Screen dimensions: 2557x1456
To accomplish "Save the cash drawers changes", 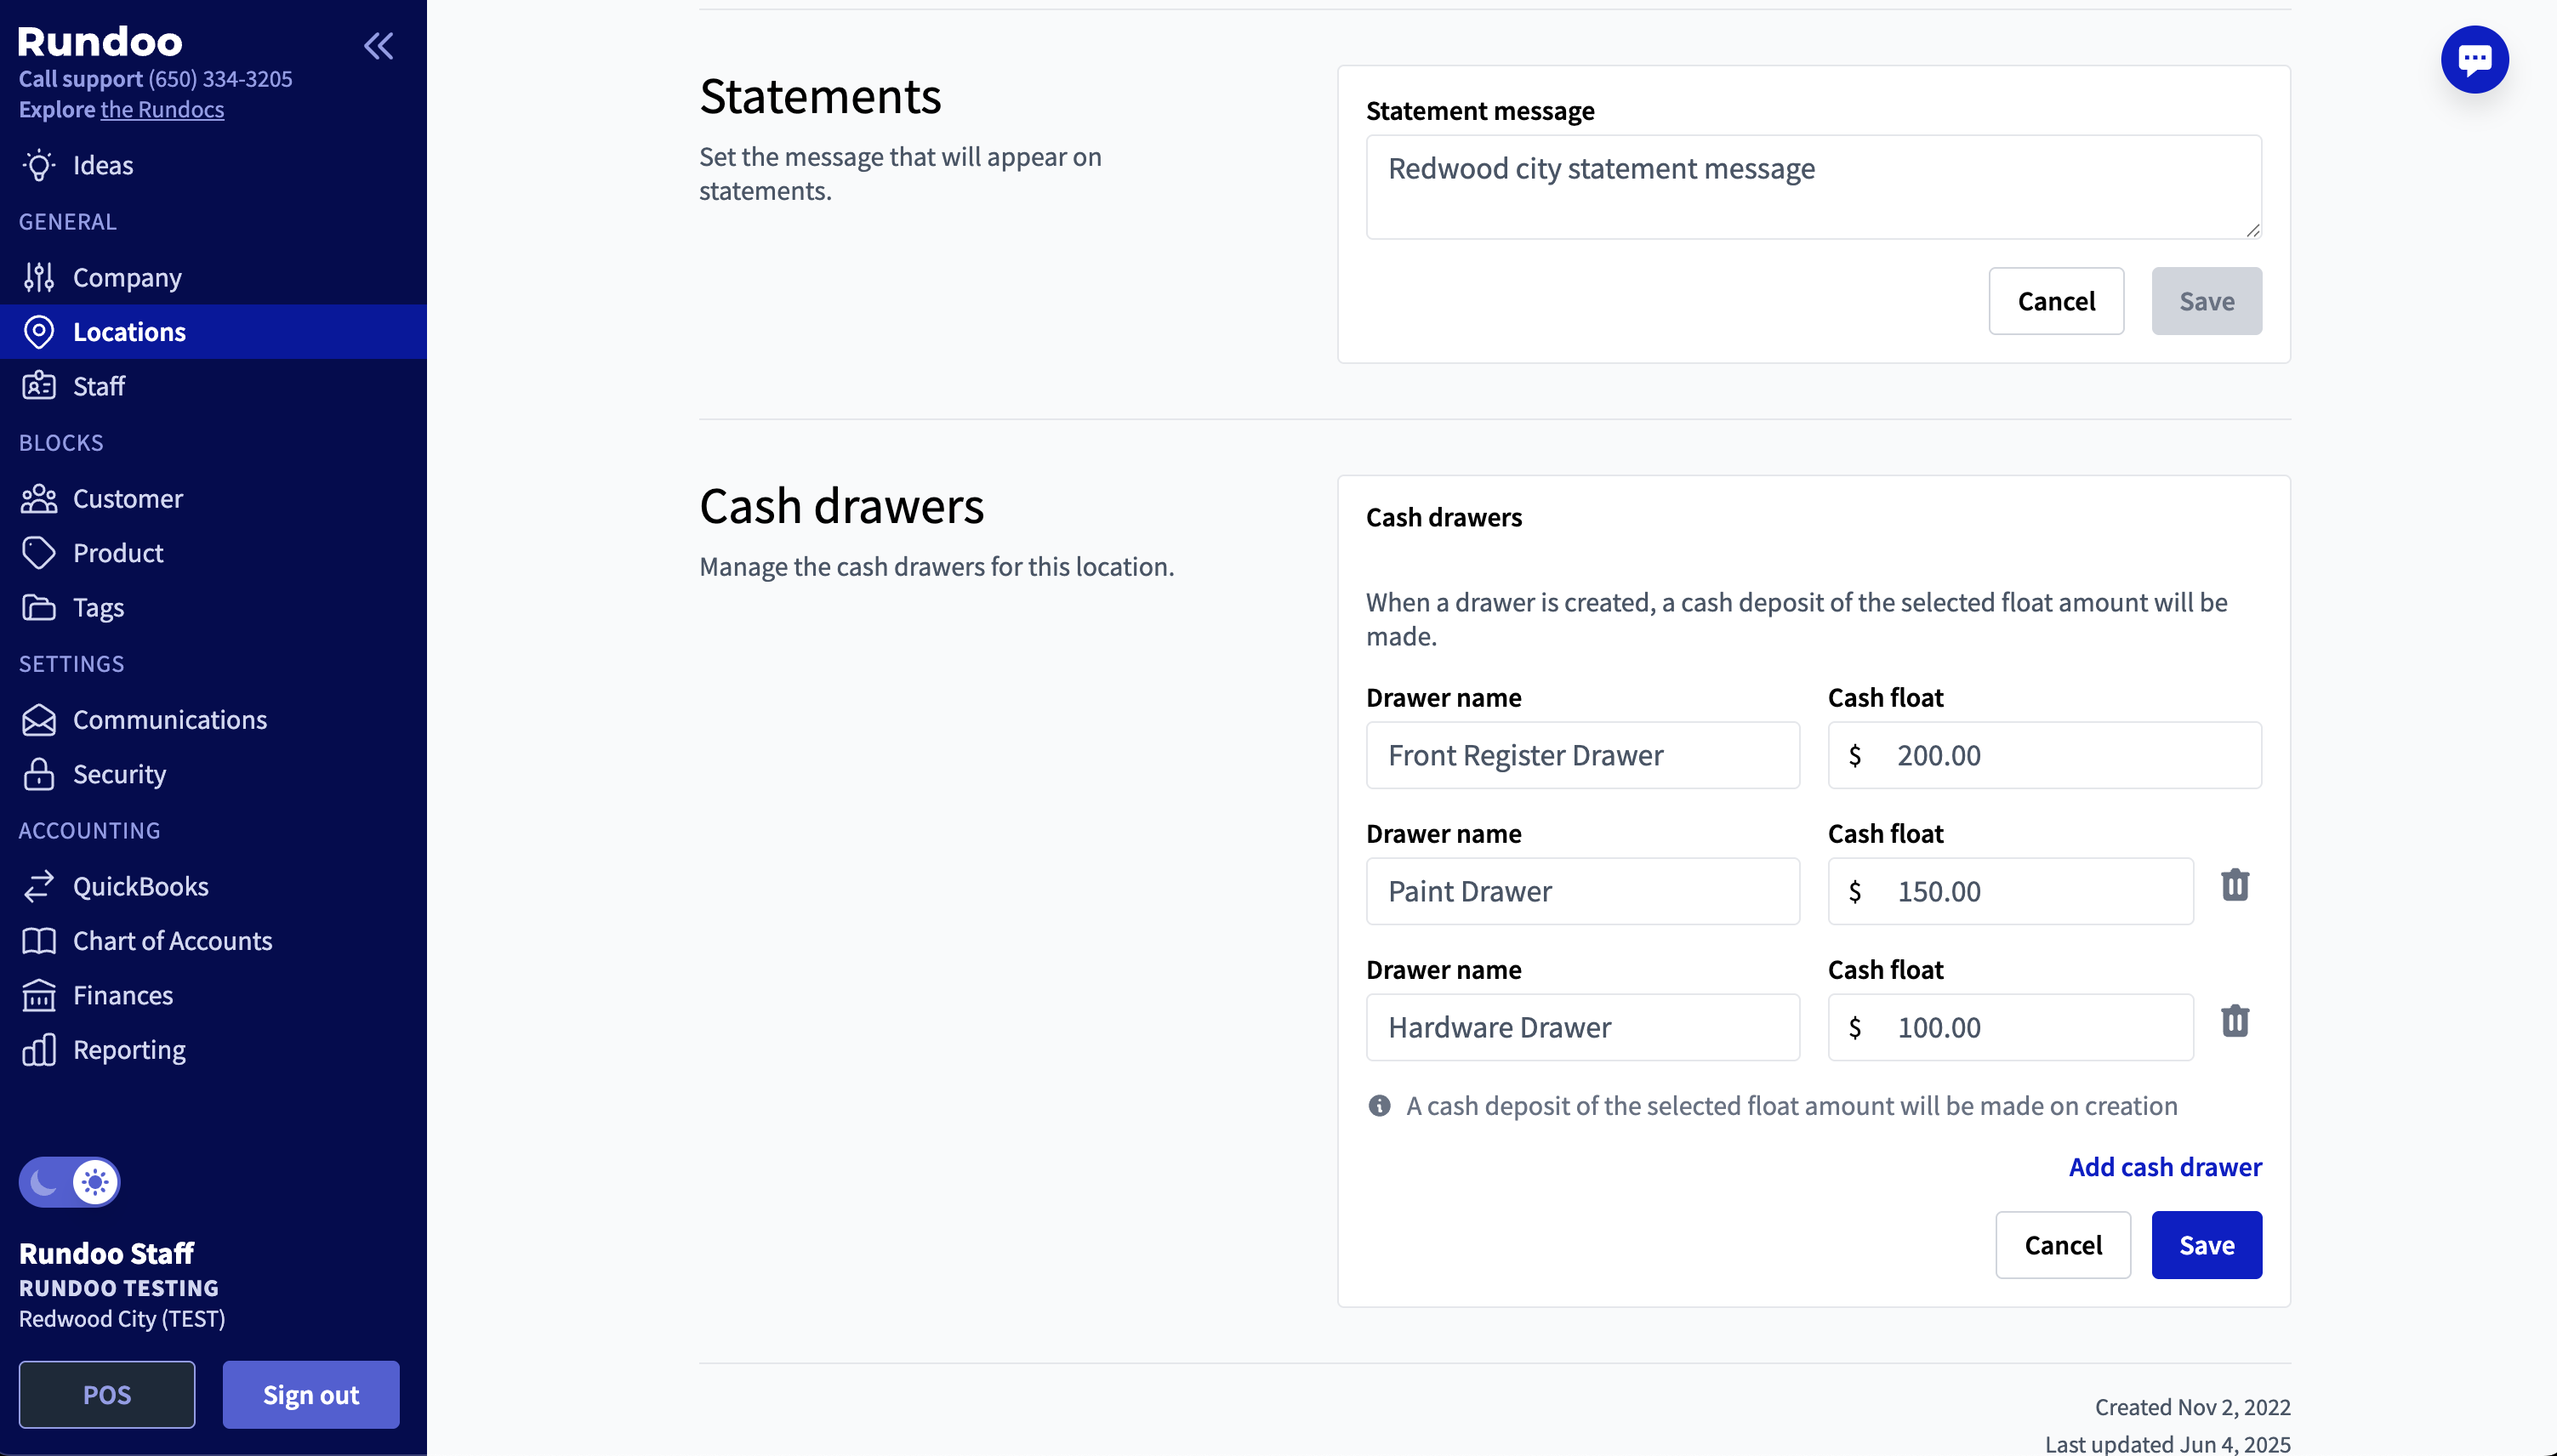I will point(2206,1245).
